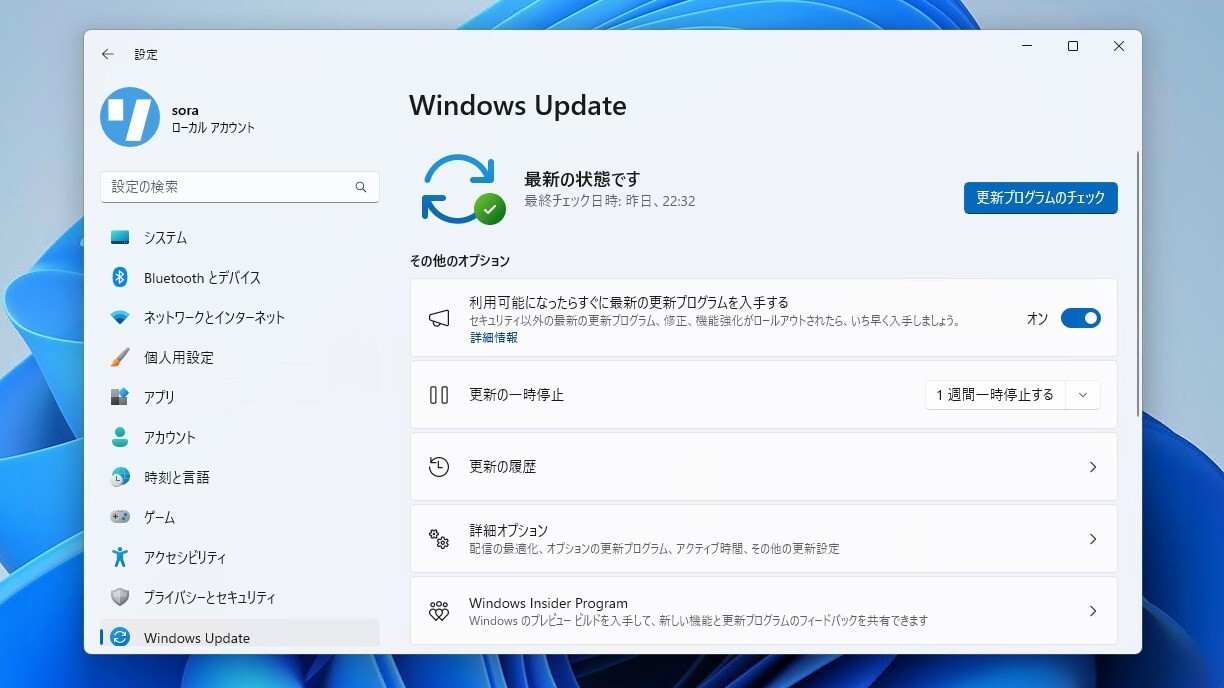Viewport: 1224px width, 688px height.
Task: Open the 1 週間一時停止する dropdown arrow
Action: 1083,395
